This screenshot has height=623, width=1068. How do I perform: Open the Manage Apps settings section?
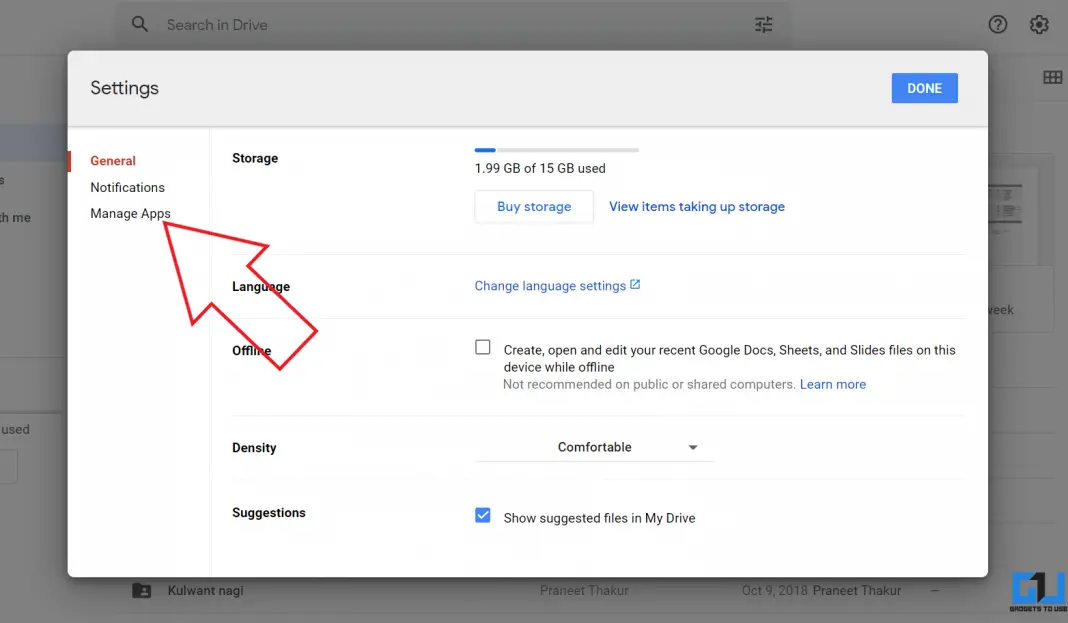(130, 213)
